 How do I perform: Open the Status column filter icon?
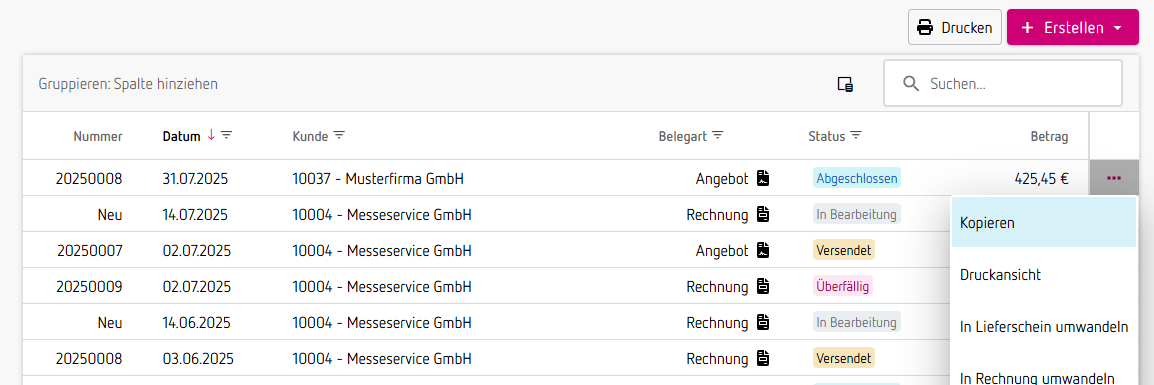[855, 135]
